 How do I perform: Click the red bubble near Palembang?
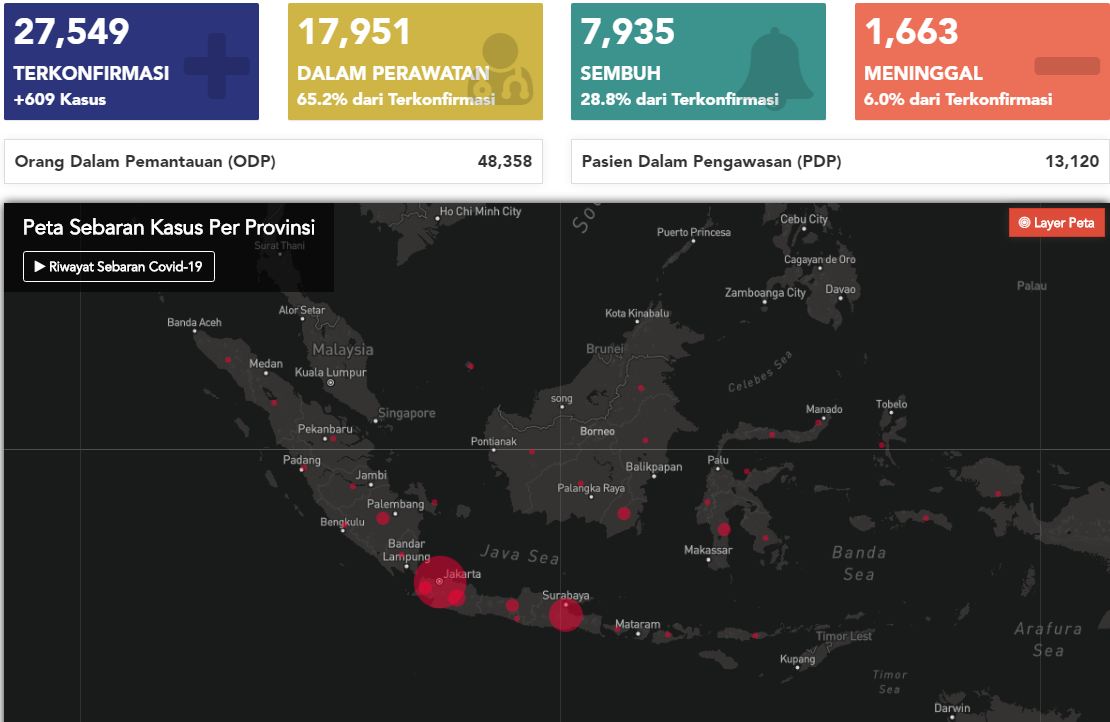(383, 518)
